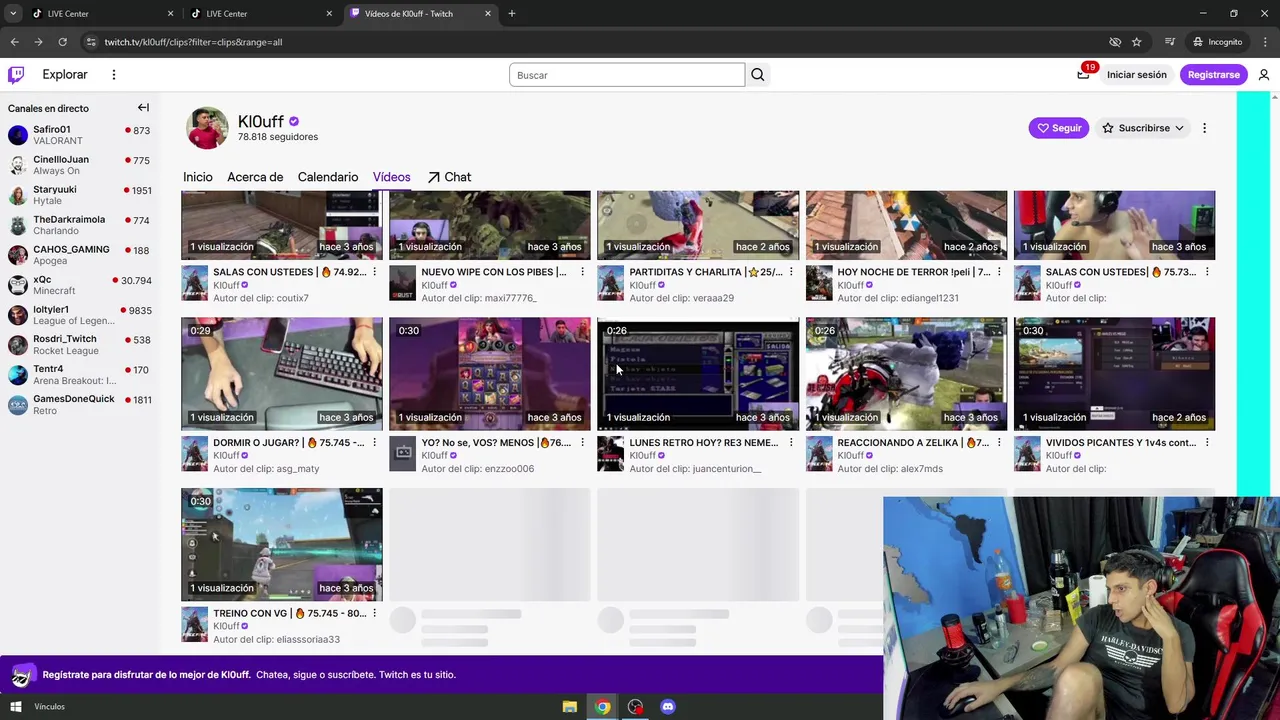This screenshot has height=720, width=1280.
Task: Open the three-dot menu next to Explorar
Action: coord(114,75)
